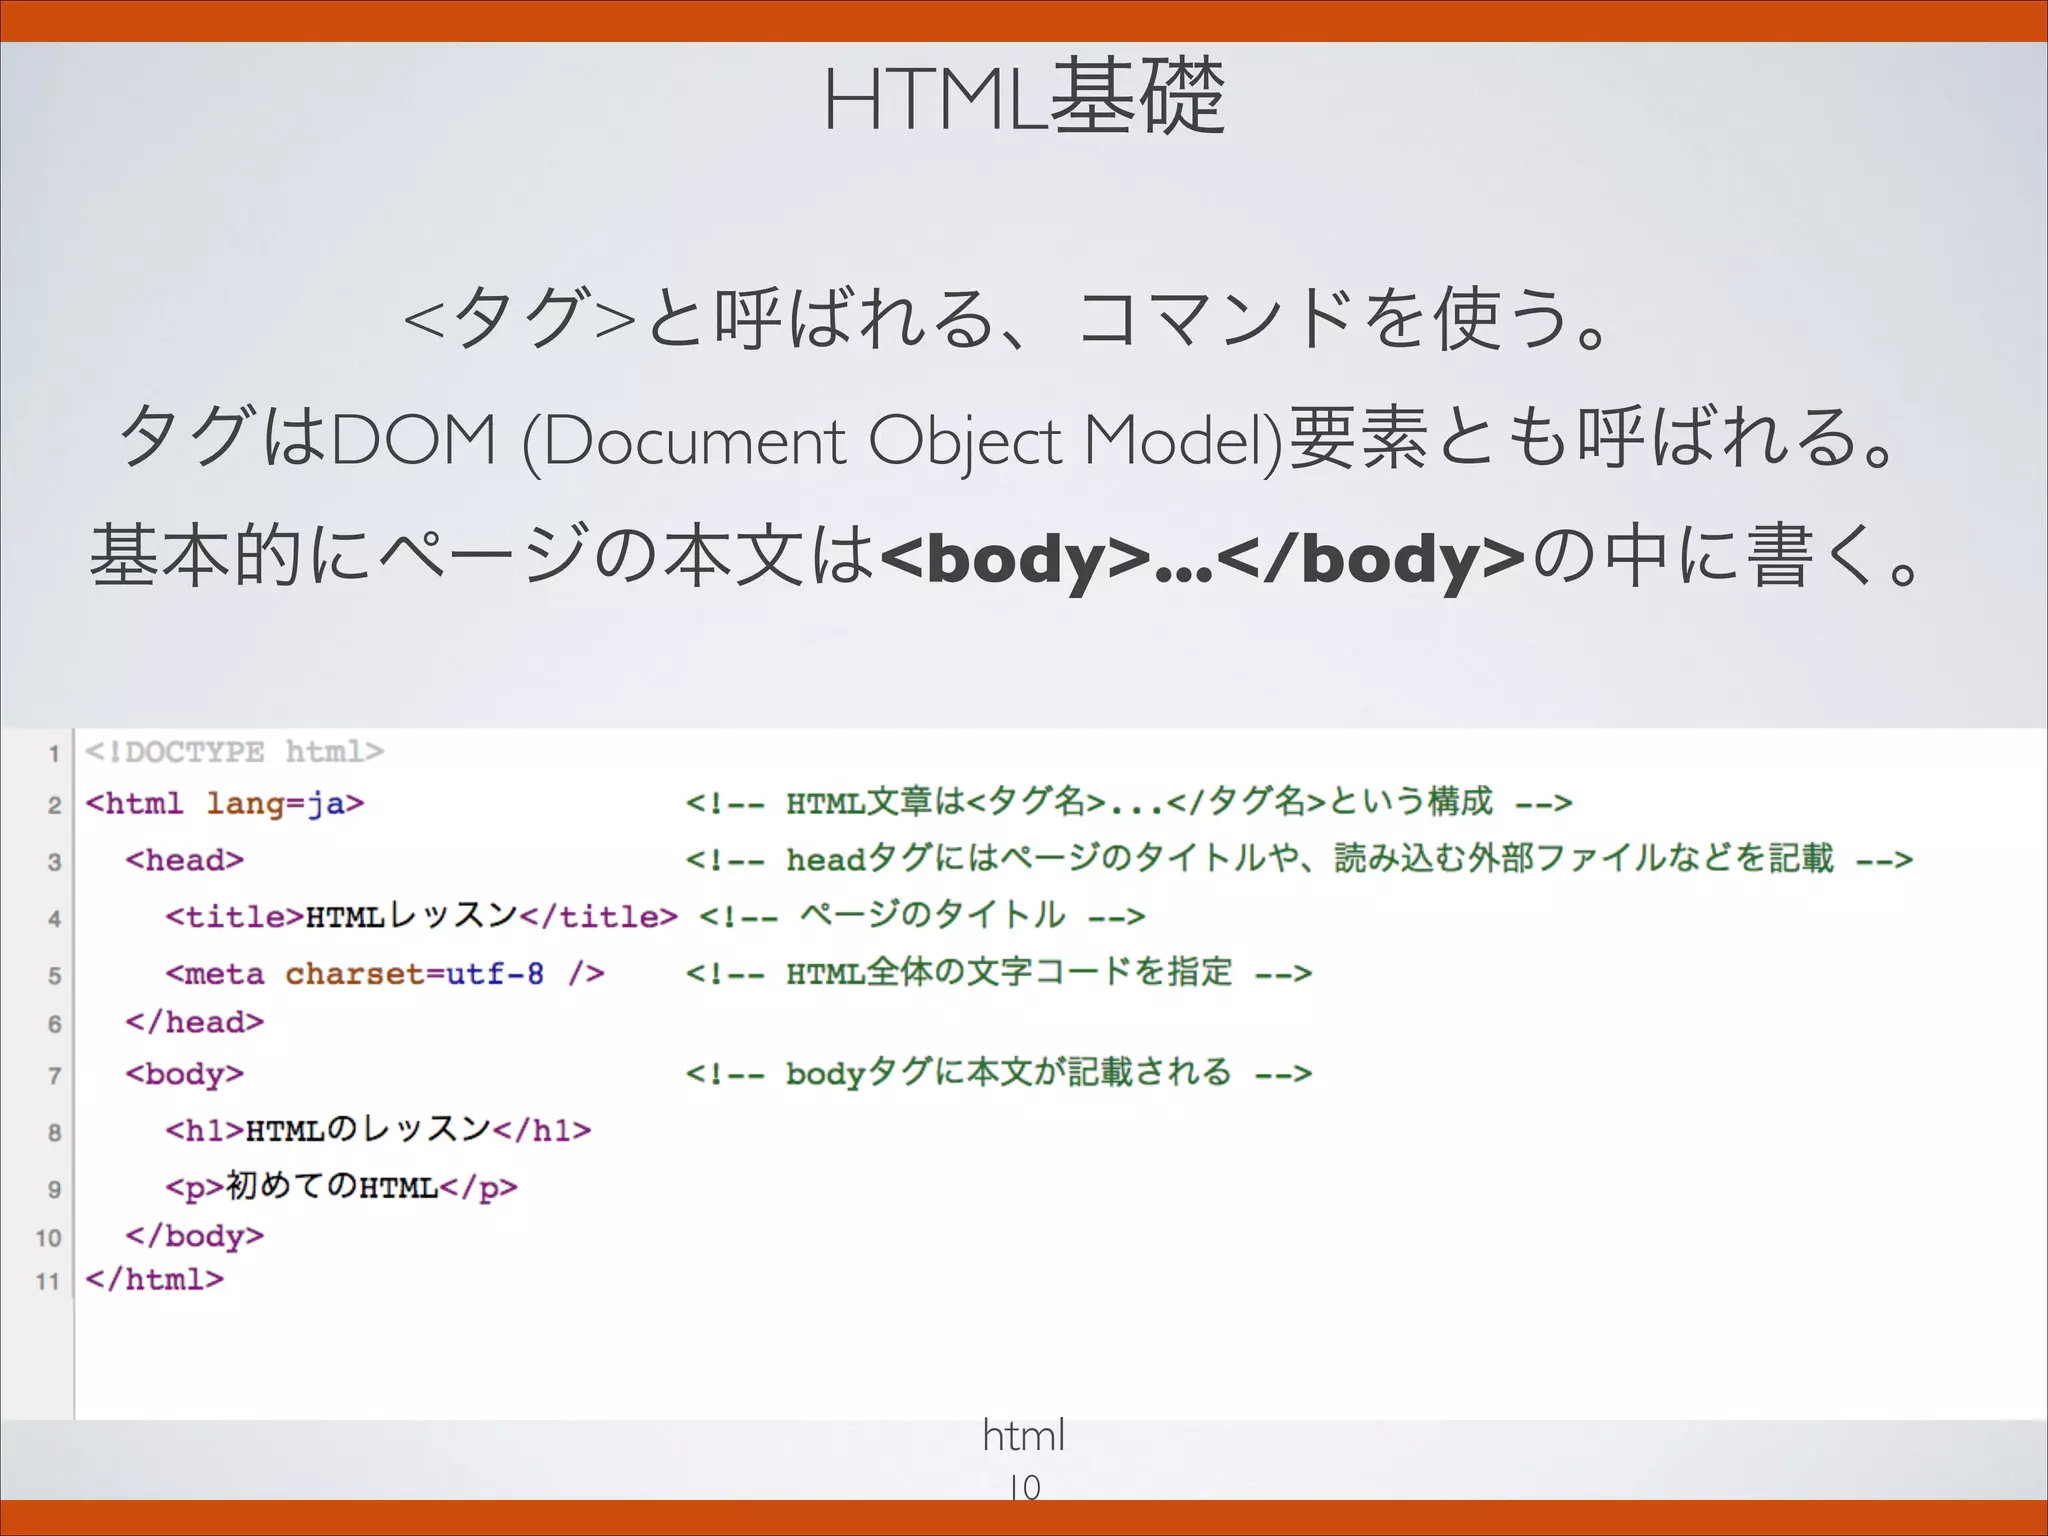Click the comment 'bodyタグに本文が記載される'
The height and width of the screenshot is (1536, 2048).
coord(998,1073)
